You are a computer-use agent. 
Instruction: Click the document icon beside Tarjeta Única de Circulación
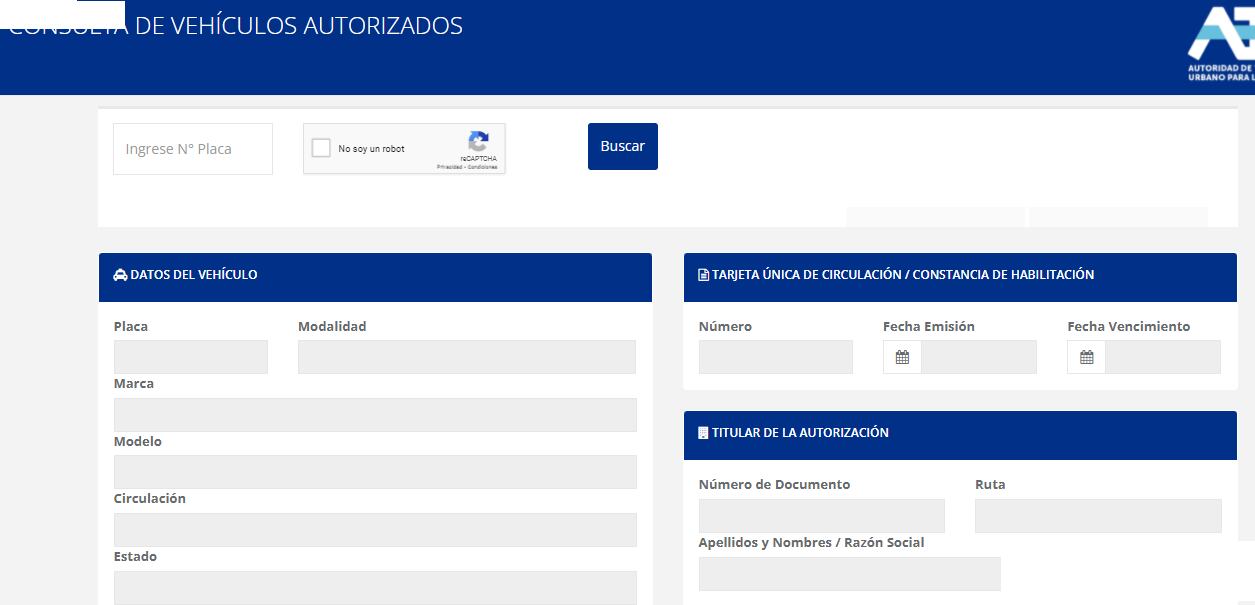(703, 276)
